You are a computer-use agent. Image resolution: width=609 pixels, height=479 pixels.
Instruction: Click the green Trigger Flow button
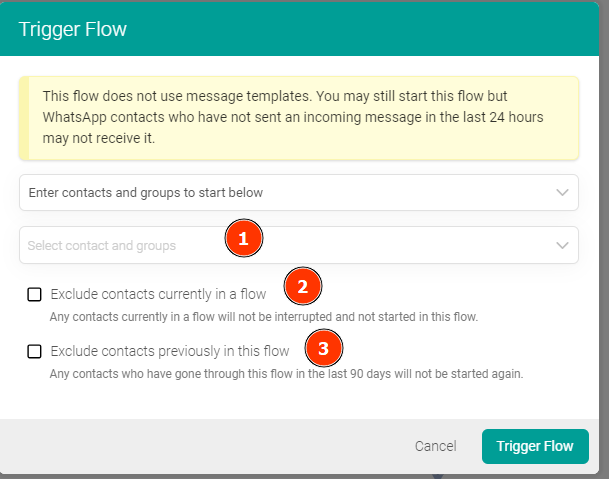pyautogui.click(x=535, y=446)
